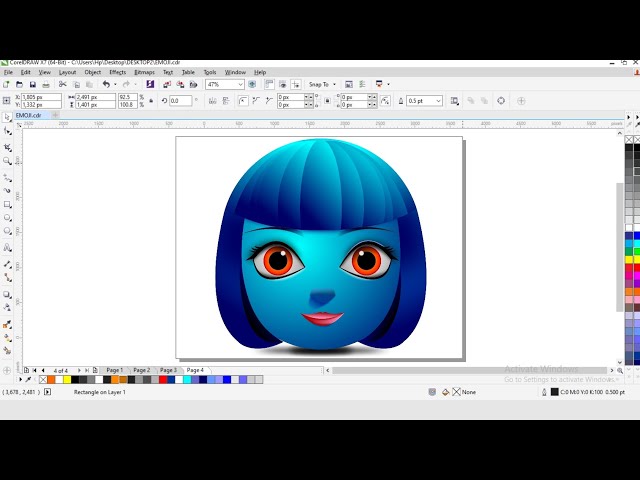Expand the undo history dropdown arrow
640x480 pixels.
coord(115,84)
